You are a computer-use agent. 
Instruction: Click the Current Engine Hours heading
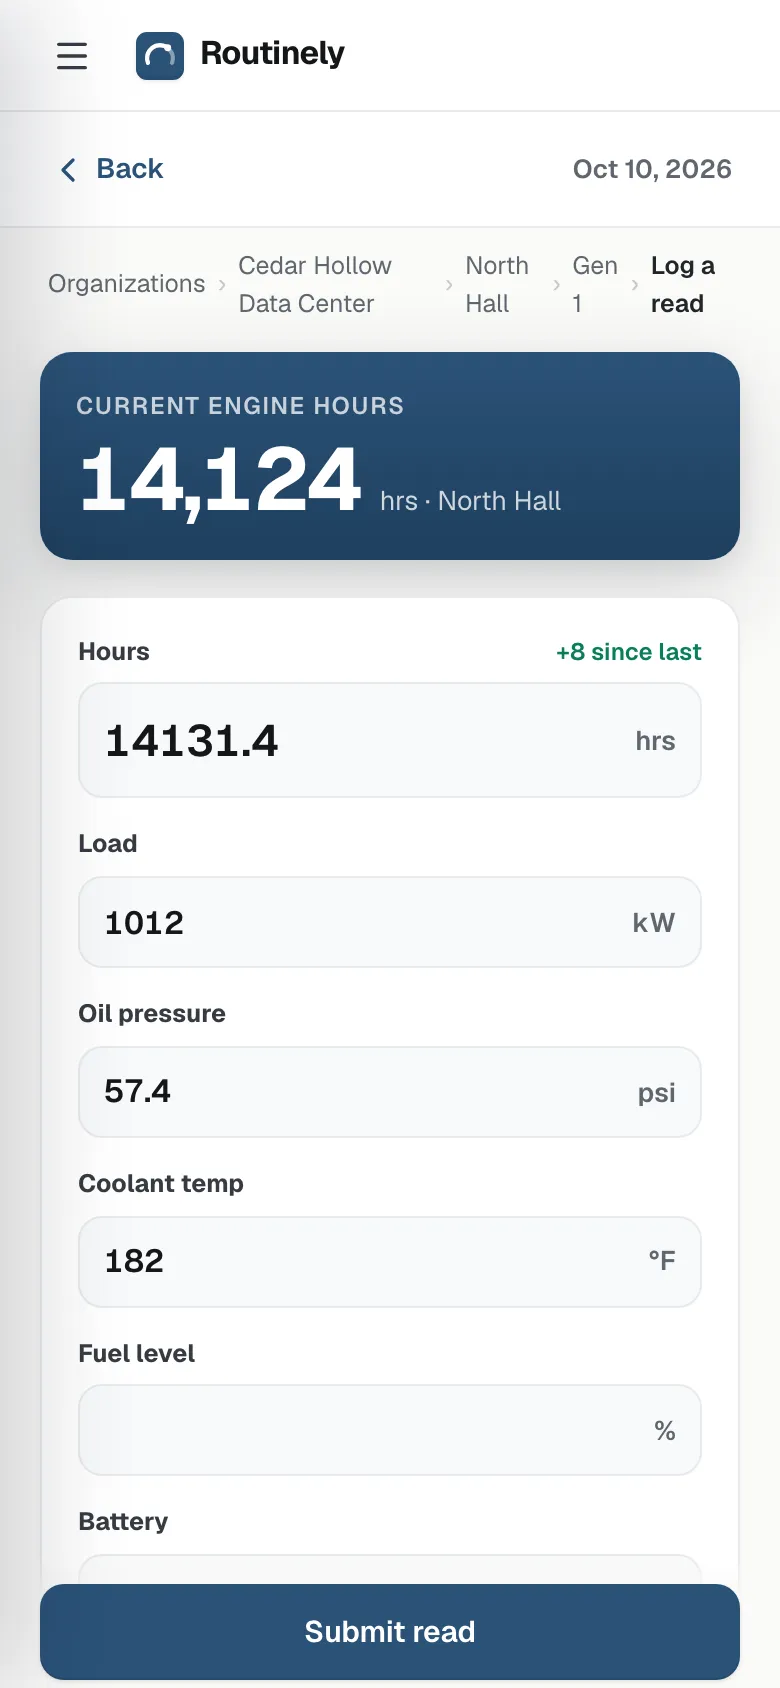(x=240, y=406)
